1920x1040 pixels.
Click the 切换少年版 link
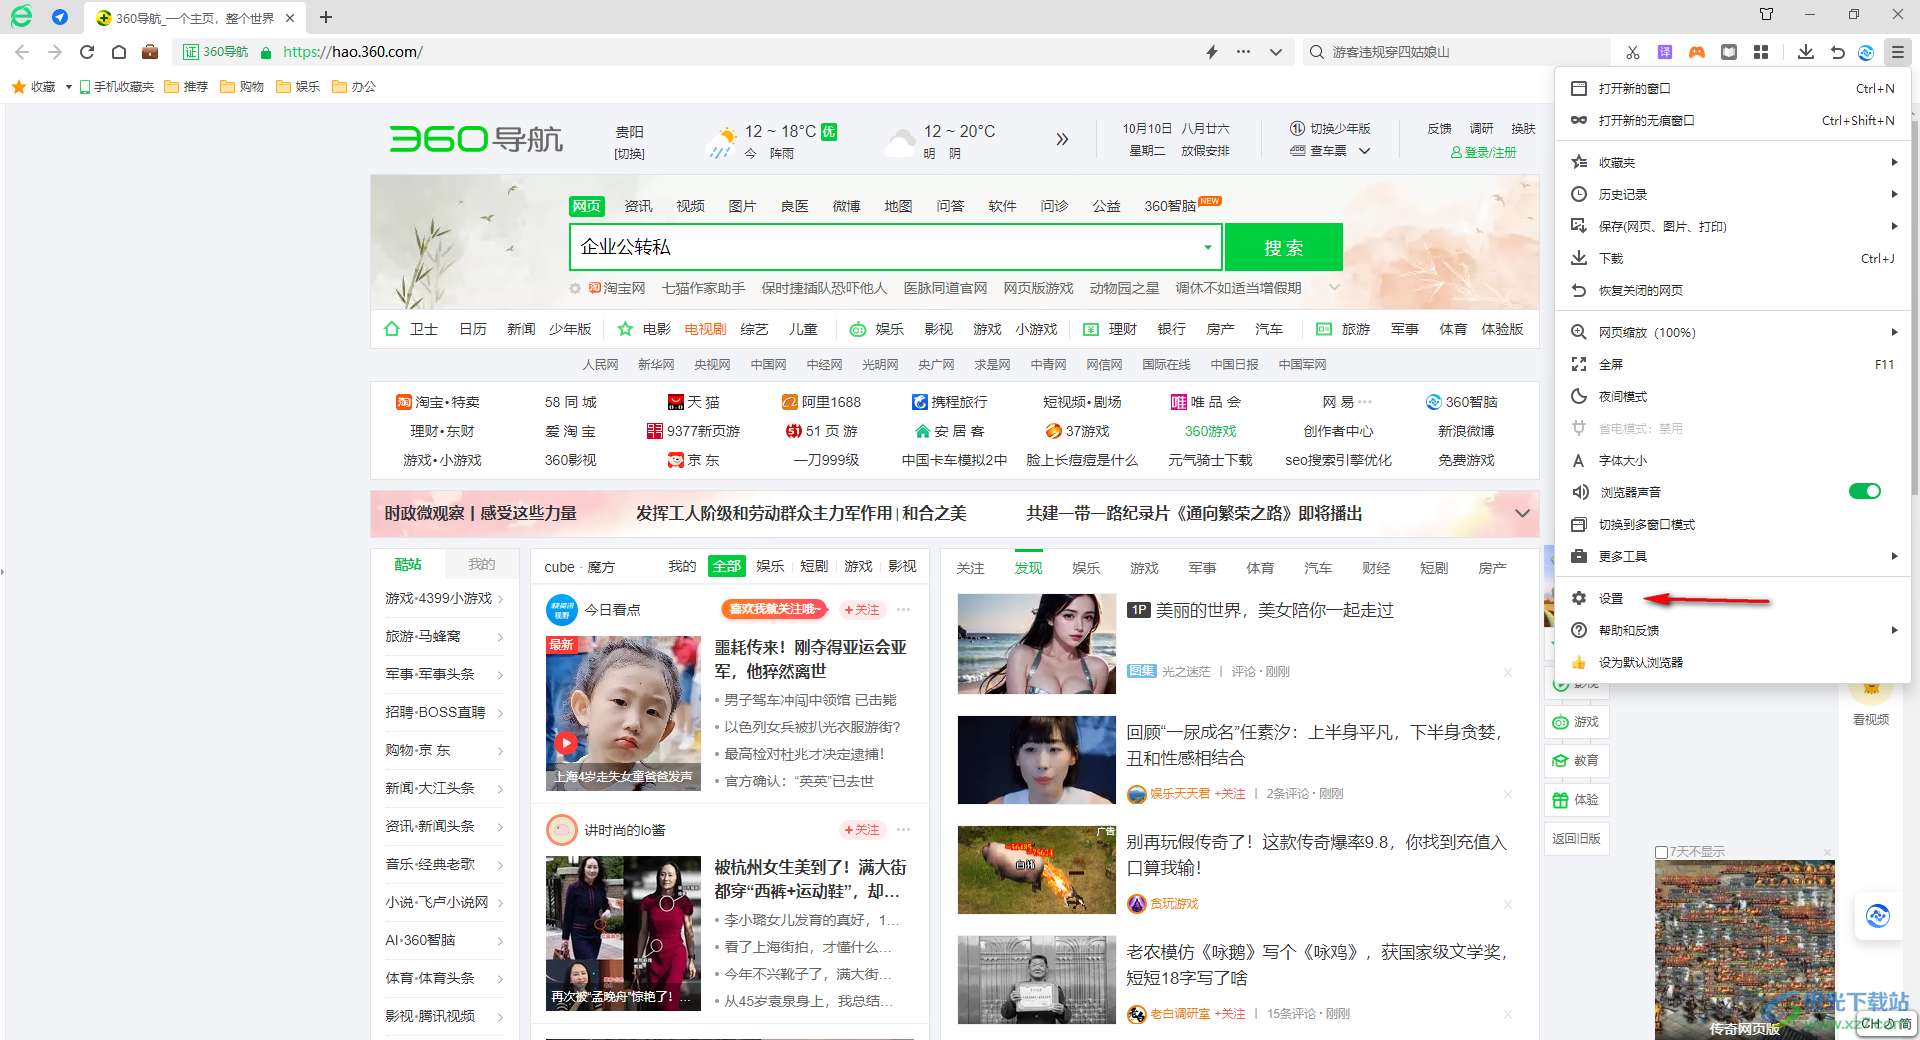click(x=1330, y=129)
